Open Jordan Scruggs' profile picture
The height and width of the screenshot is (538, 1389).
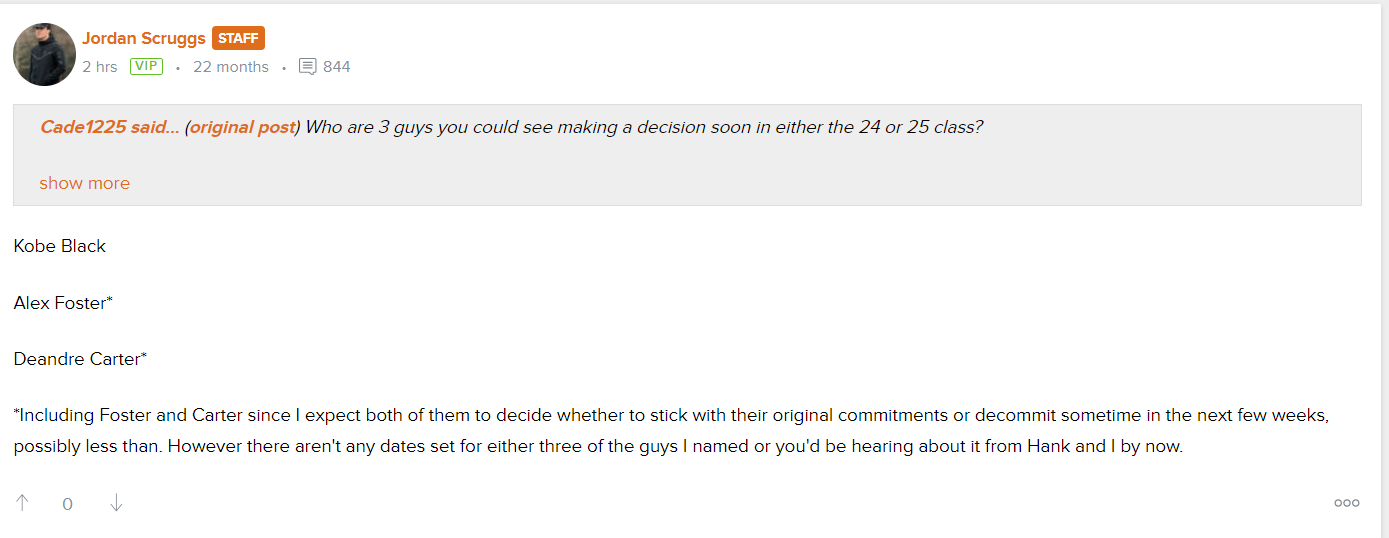coord(44,54)
